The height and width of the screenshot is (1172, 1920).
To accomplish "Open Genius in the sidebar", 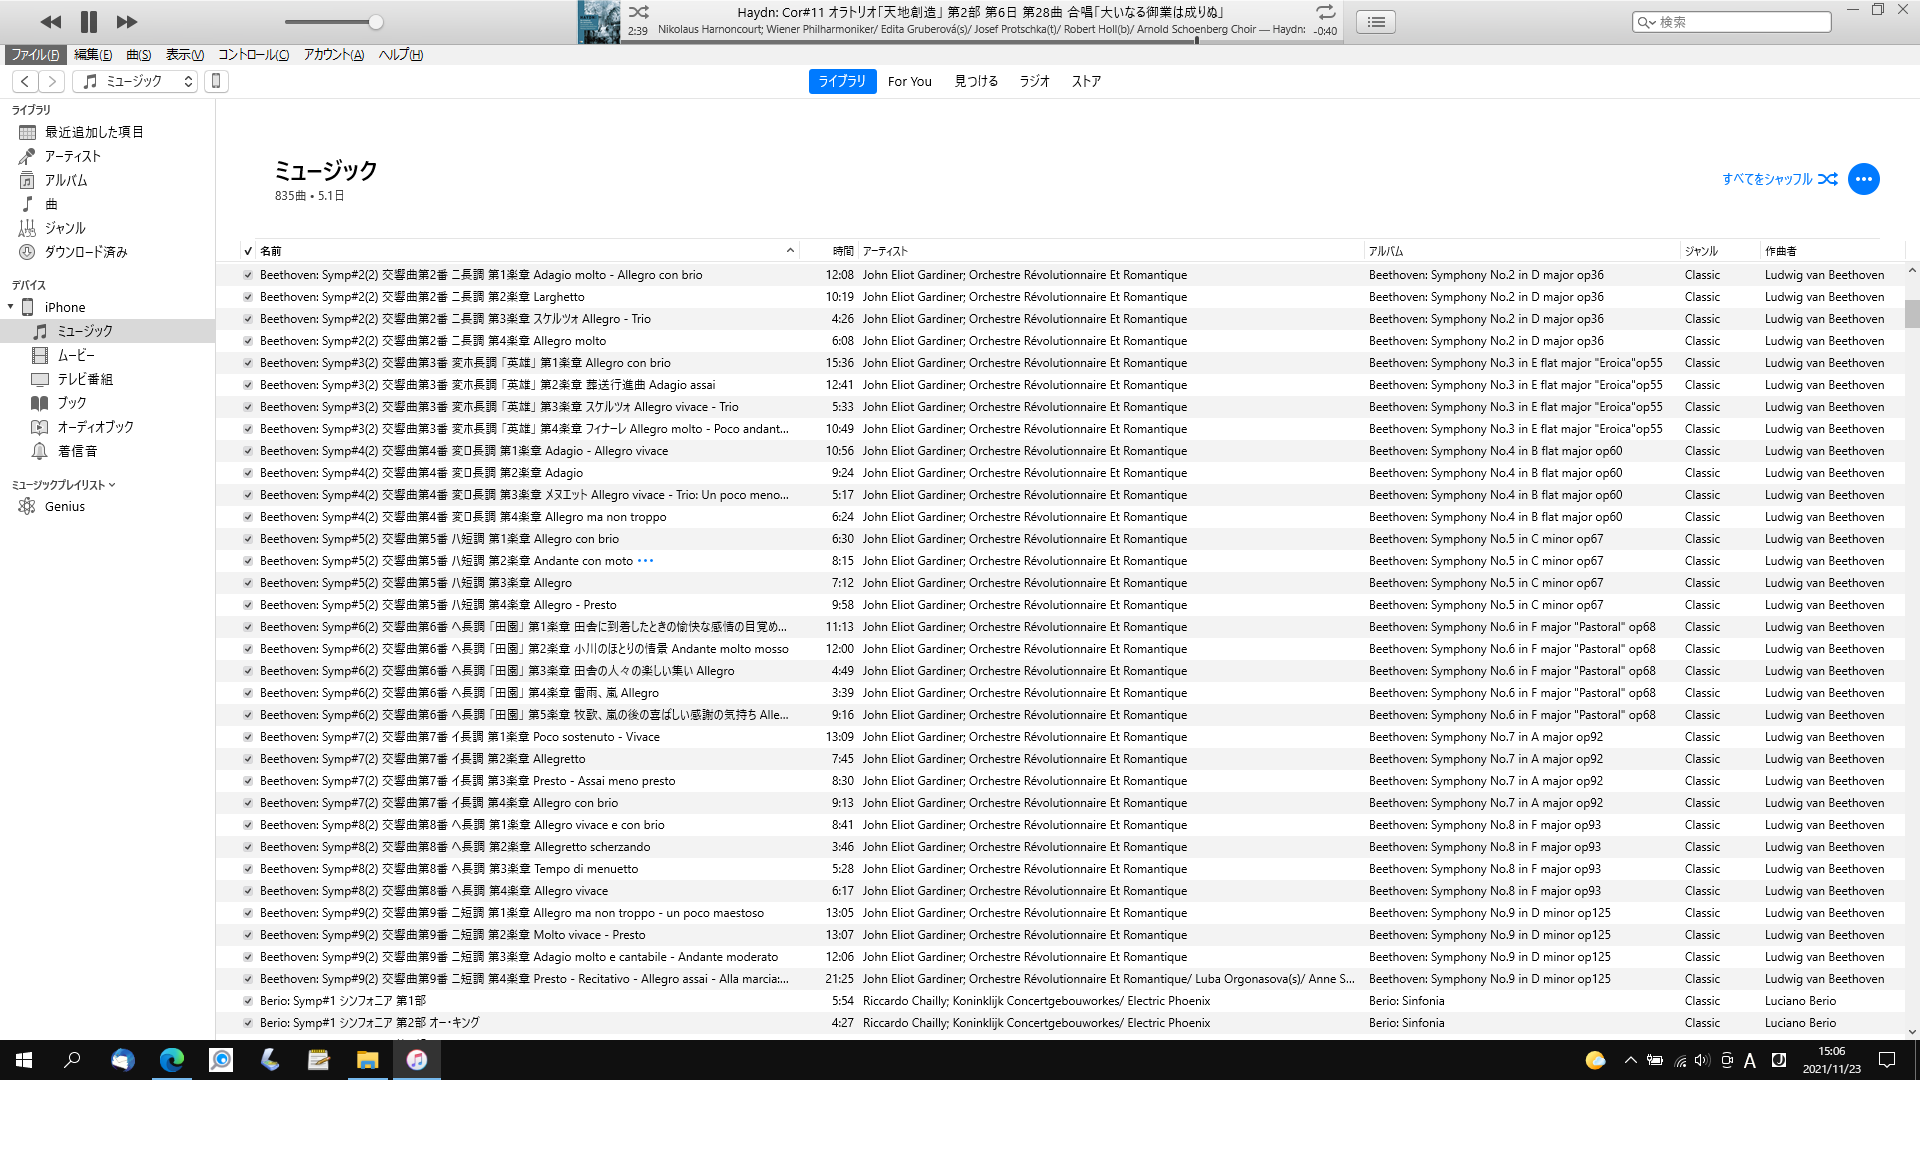I will coord(65,507).
